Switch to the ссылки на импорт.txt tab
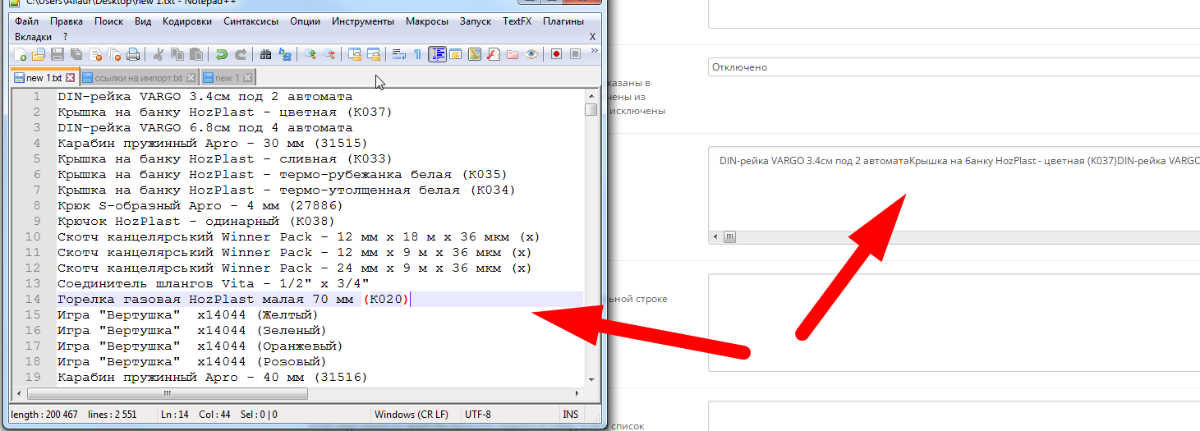Screen dimensions: 1200x431 coord(138,77)
